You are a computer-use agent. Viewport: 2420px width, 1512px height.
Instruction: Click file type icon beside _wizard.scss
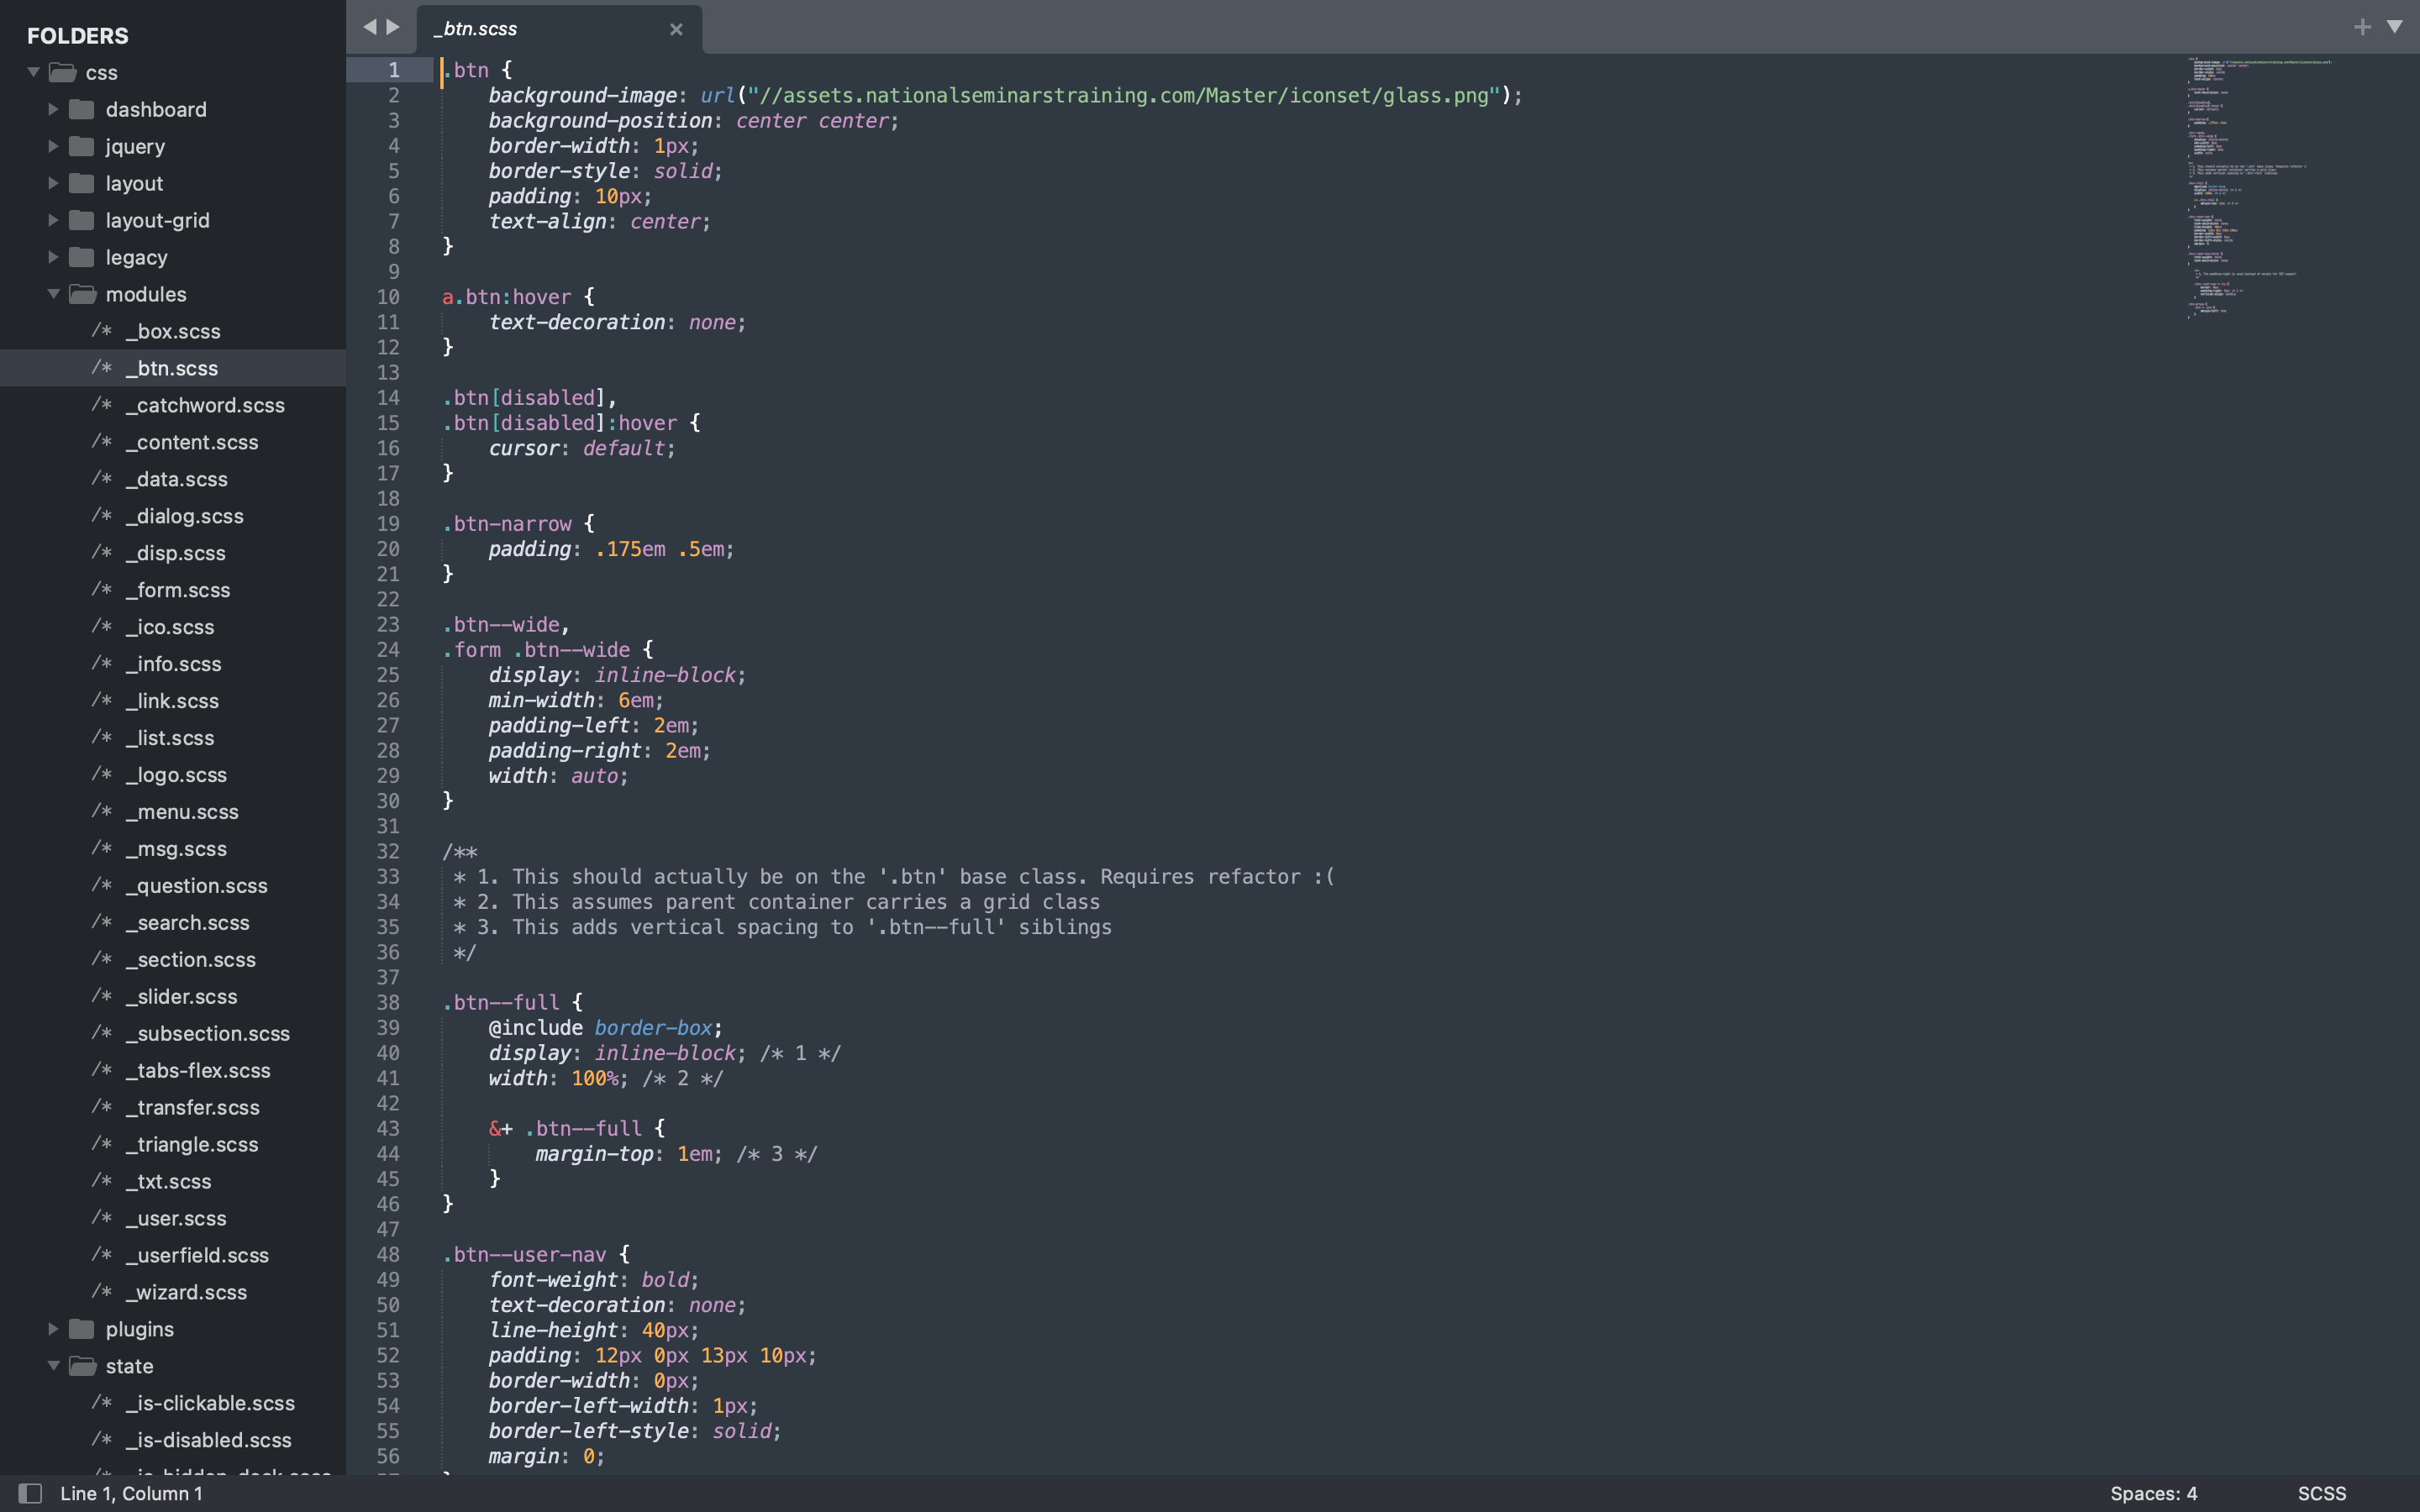(x=102, y=1292)
